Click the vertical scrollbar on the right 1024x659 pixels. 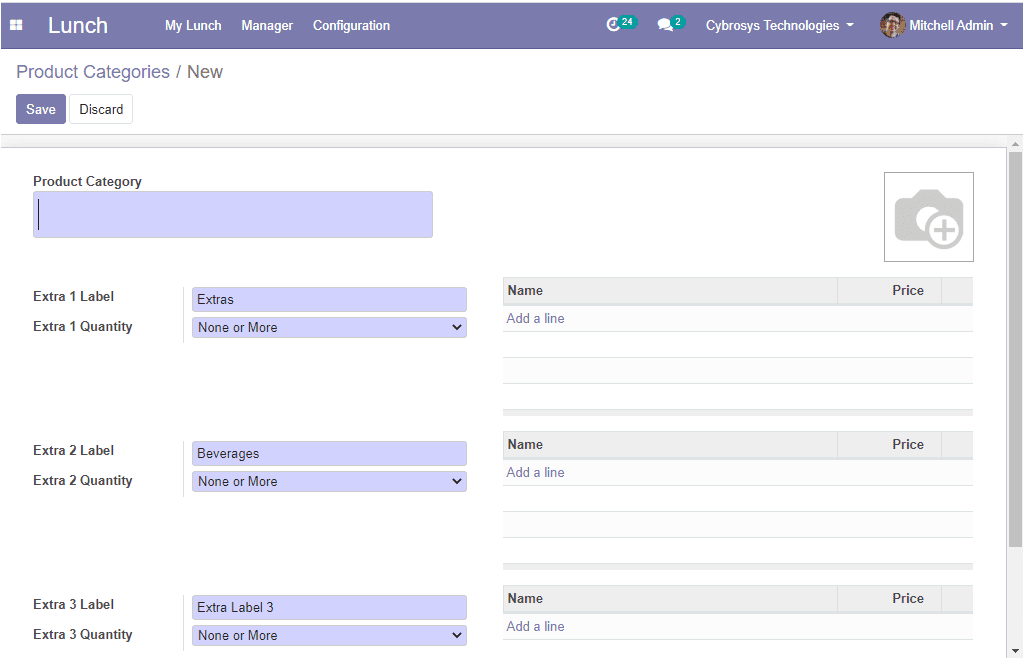coord(1015,350)
